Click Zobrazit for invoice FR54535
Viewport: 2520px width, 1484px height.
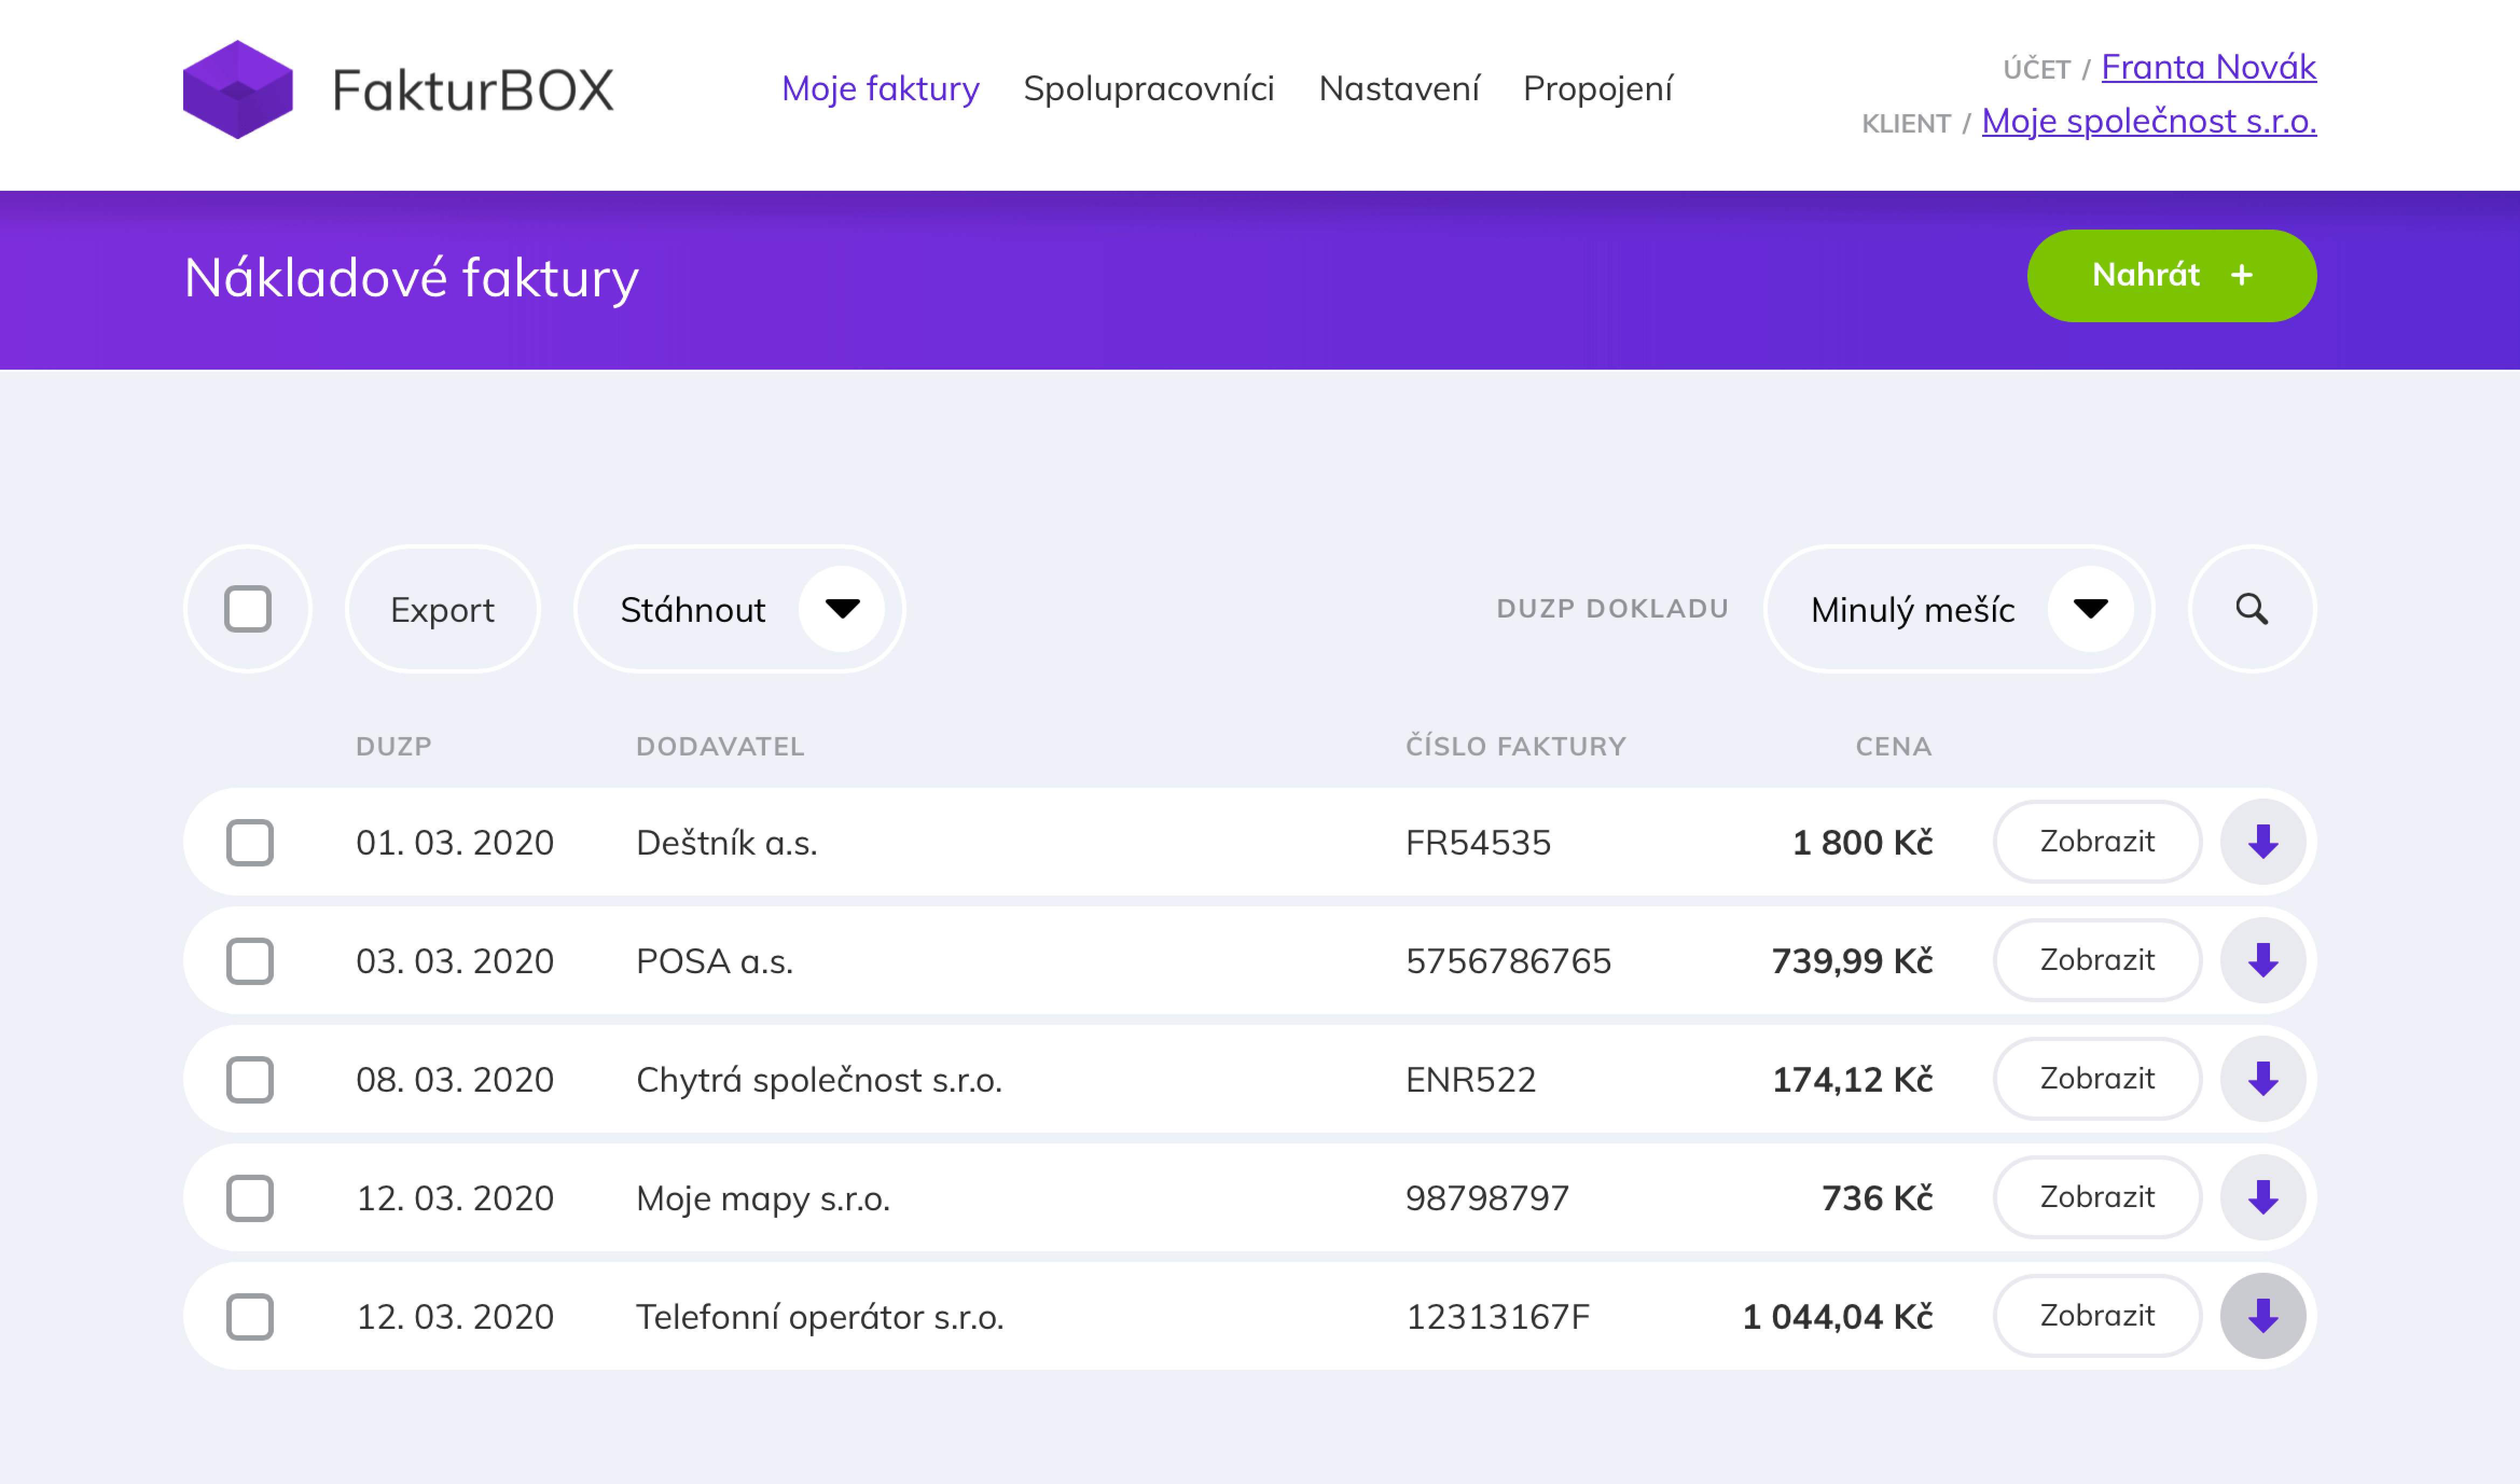pyautogui.click(x=2097, y=842)
